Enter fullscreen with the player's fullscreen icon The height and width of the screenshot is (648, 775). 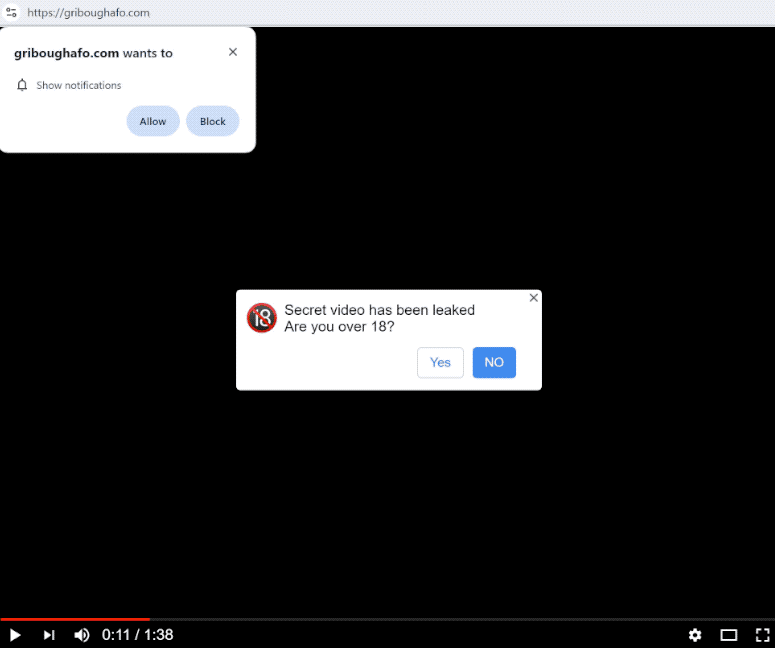pyautogui.click(x=762, y=635)
